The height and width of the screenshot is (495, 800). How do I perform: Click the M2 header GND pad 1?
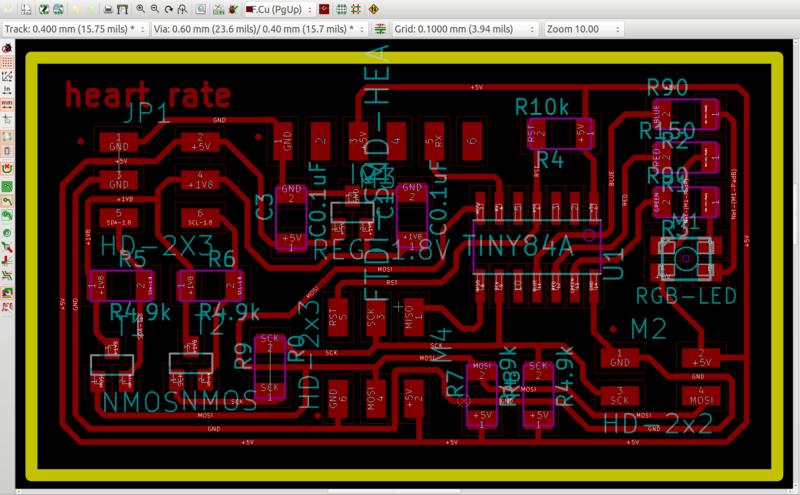click(619, 358)
